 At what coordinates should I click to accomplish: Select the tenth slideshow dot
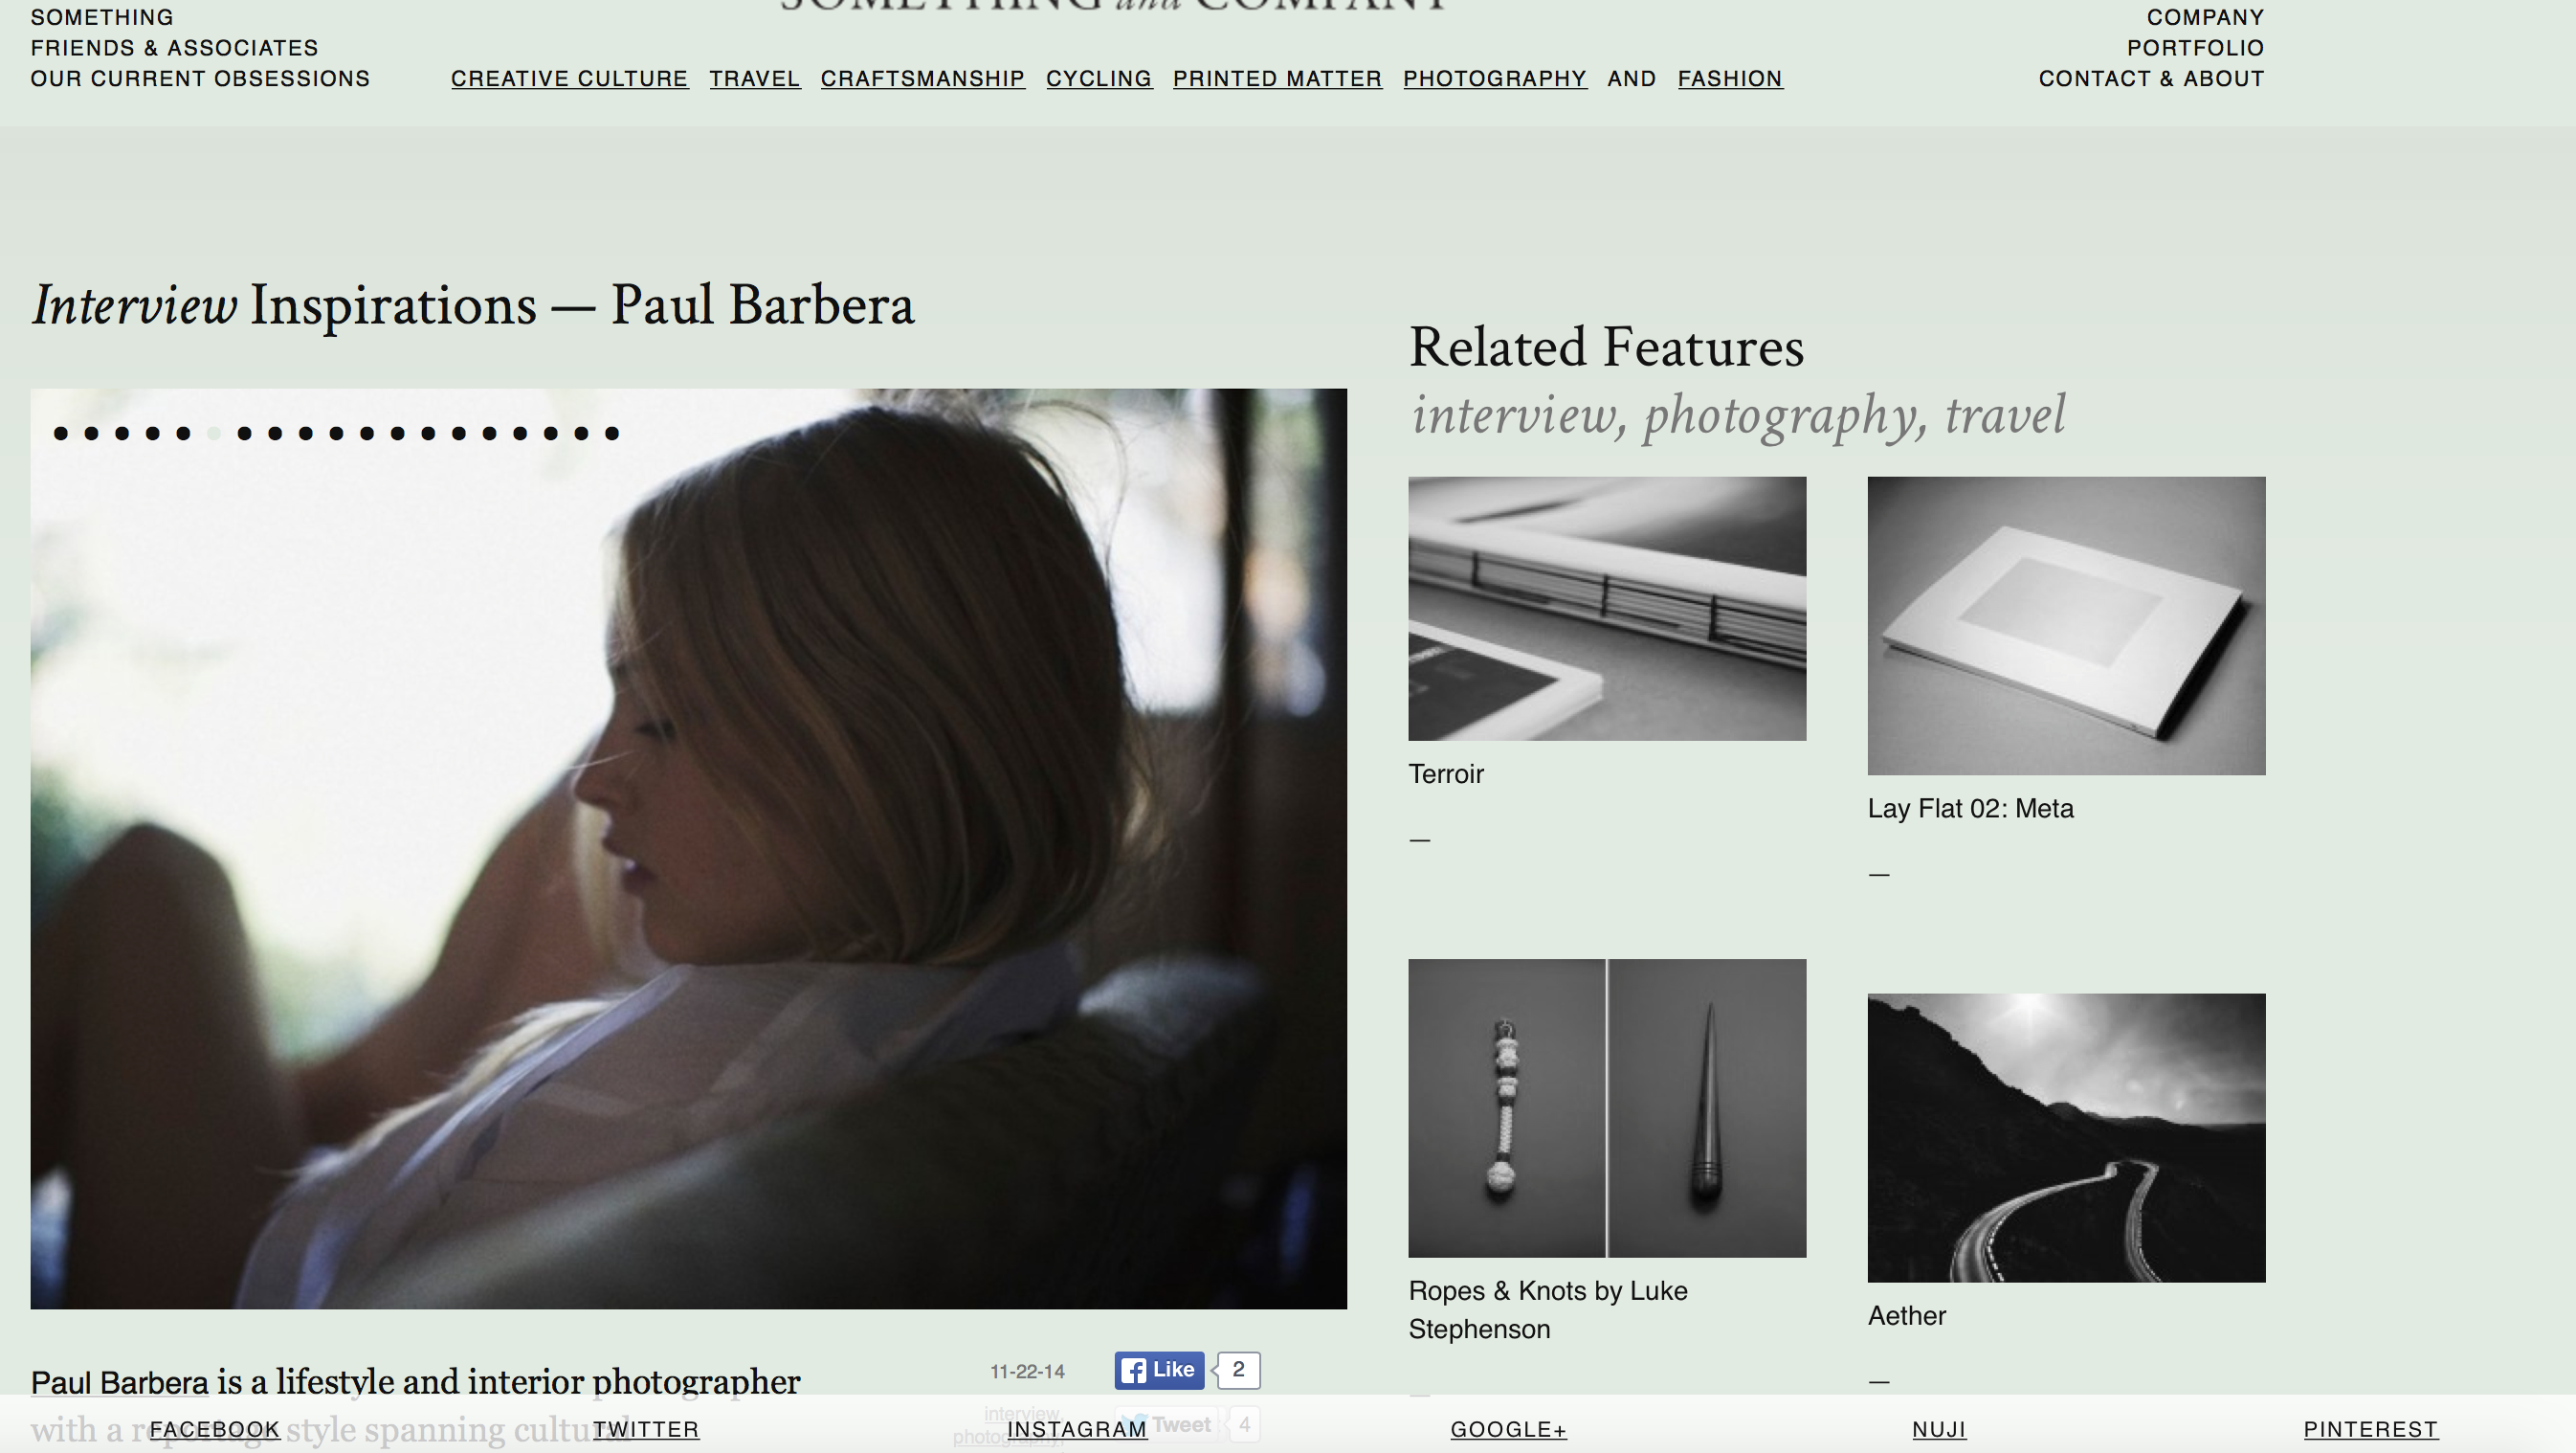click(x=337, y=433)
